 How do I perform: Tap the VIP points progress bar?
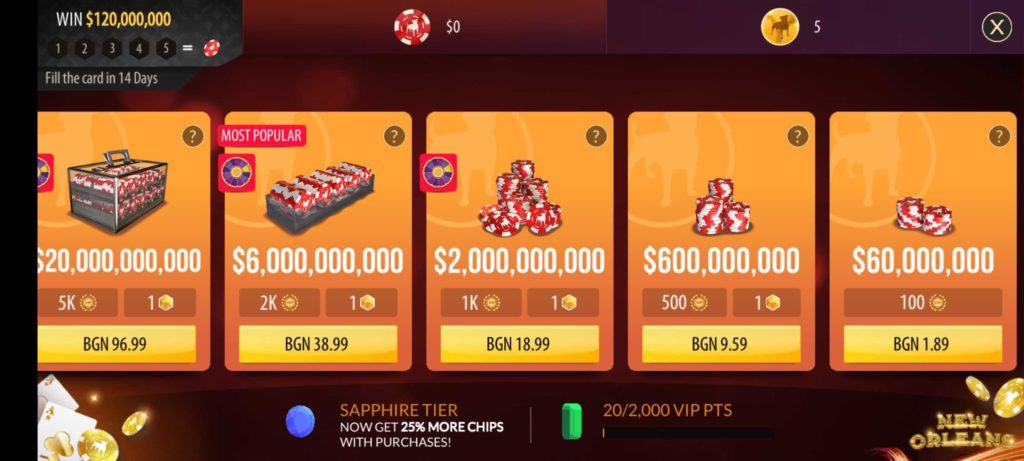[688, 432]
